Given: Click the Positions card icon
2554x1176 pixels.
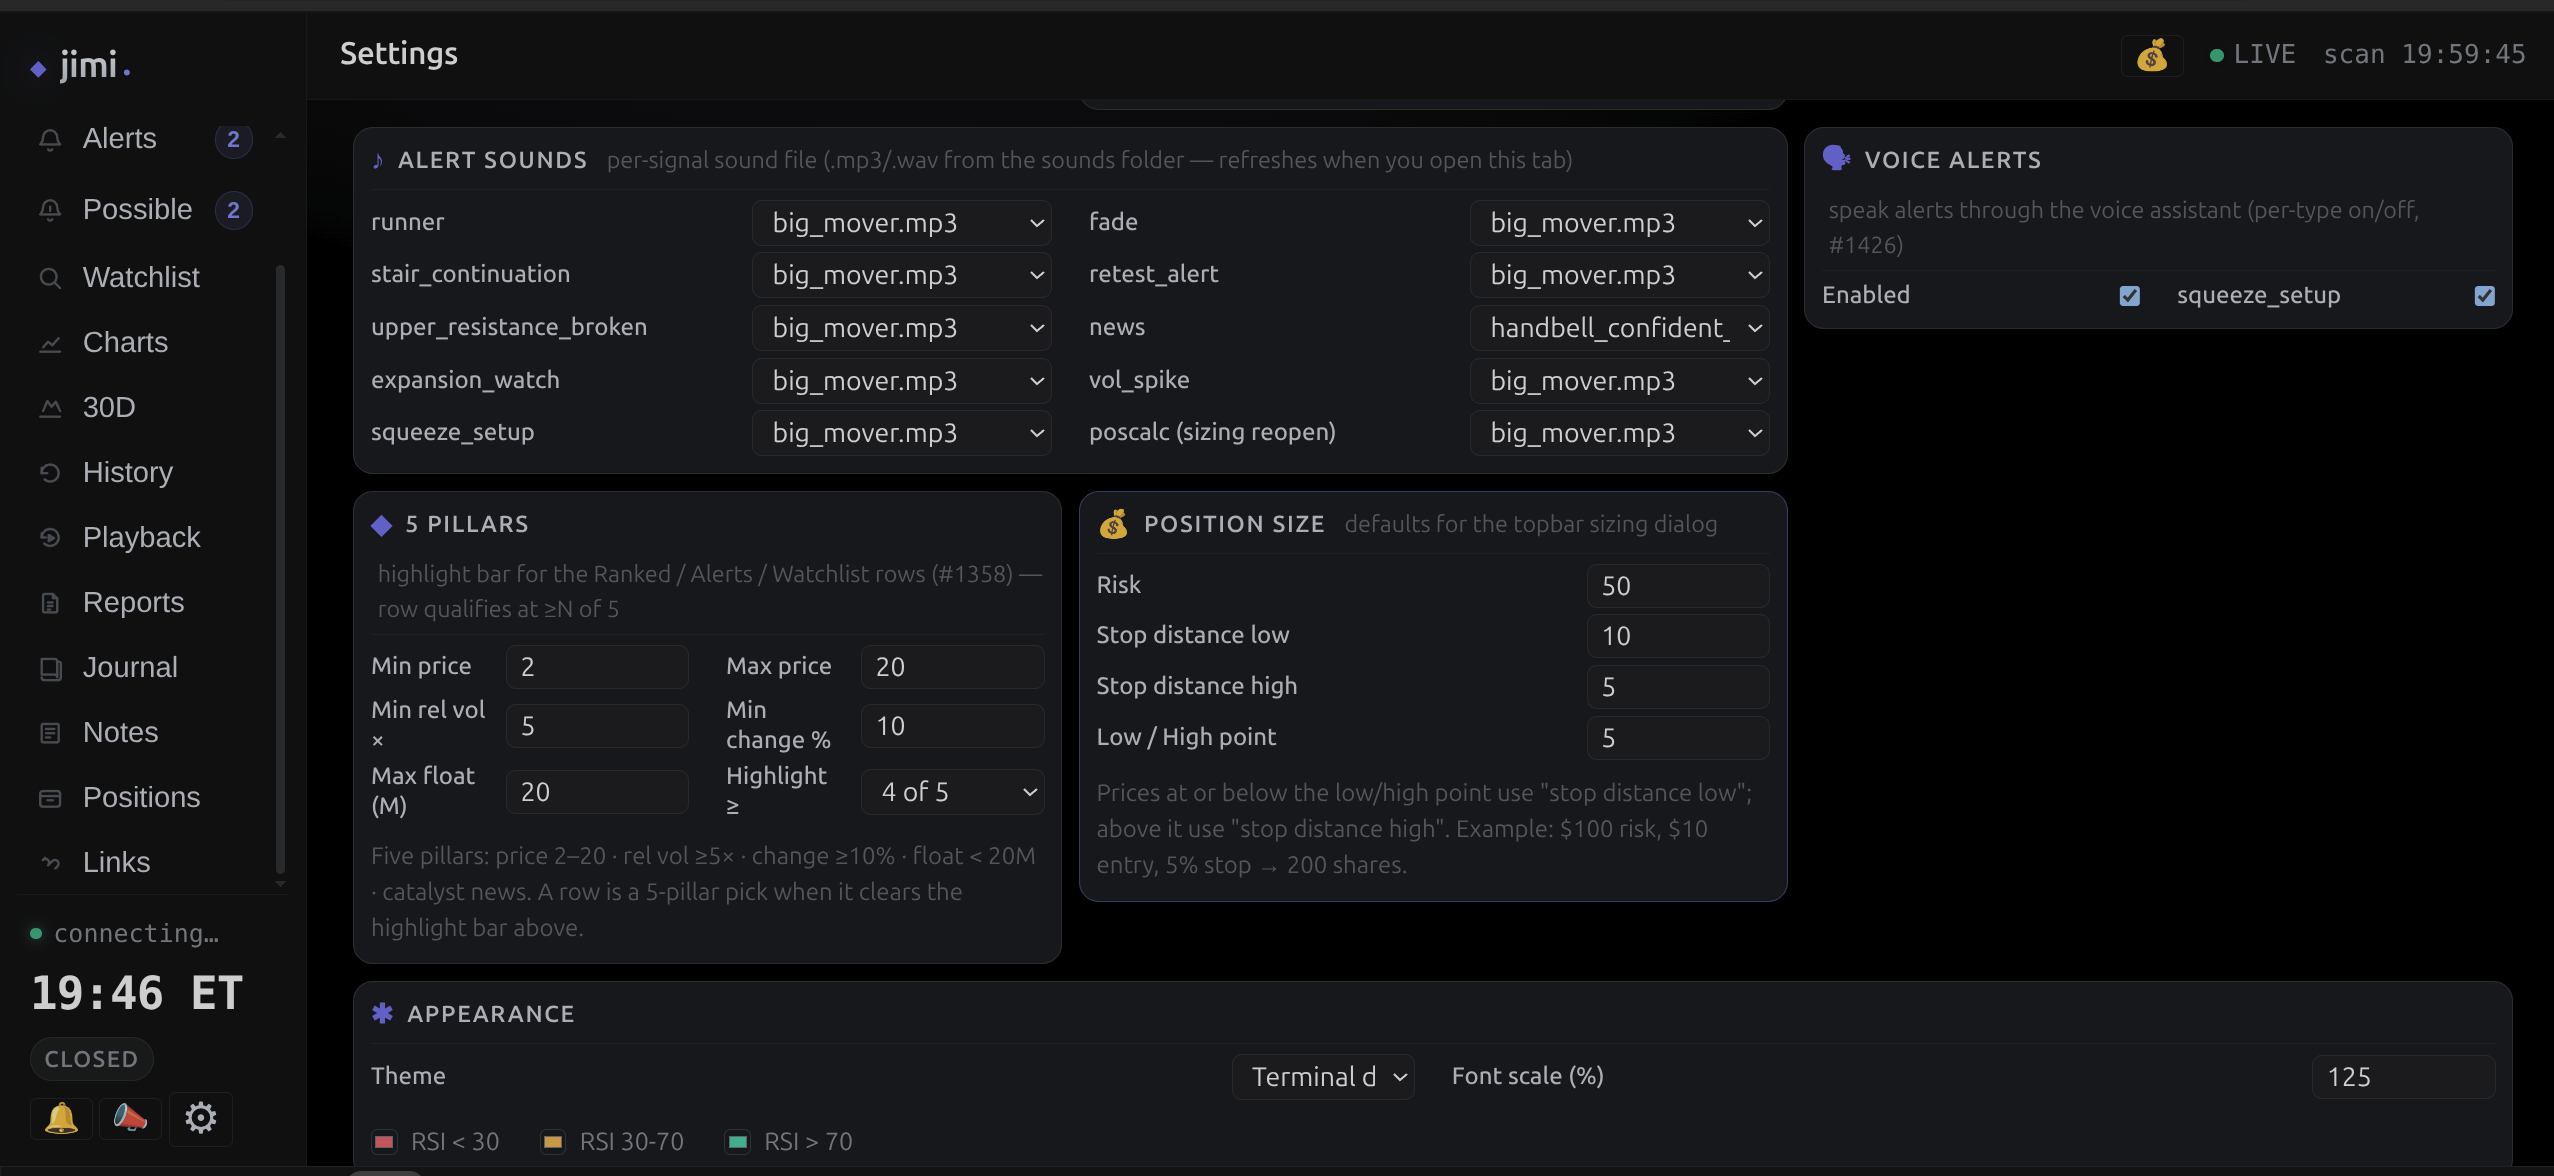Looking at the screenshot, I should [50, 798].
